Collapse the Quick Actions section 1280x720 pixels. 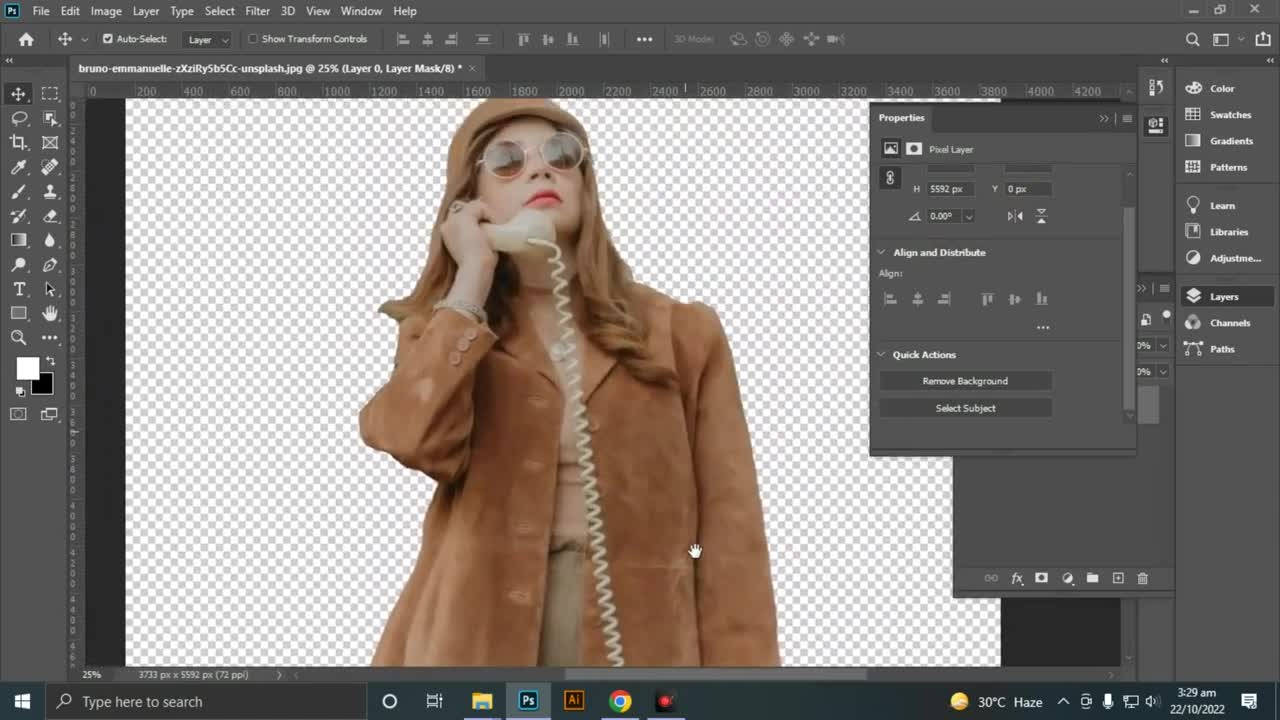click(x=882, y=354)
